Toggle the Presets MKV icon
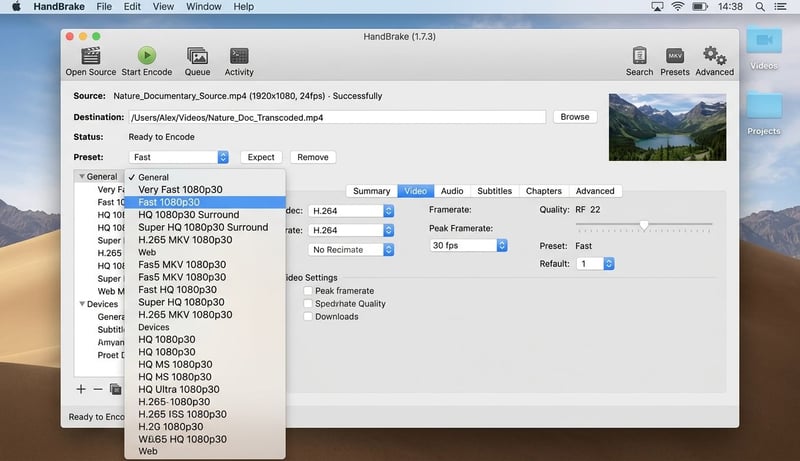 tap(674, 55)
